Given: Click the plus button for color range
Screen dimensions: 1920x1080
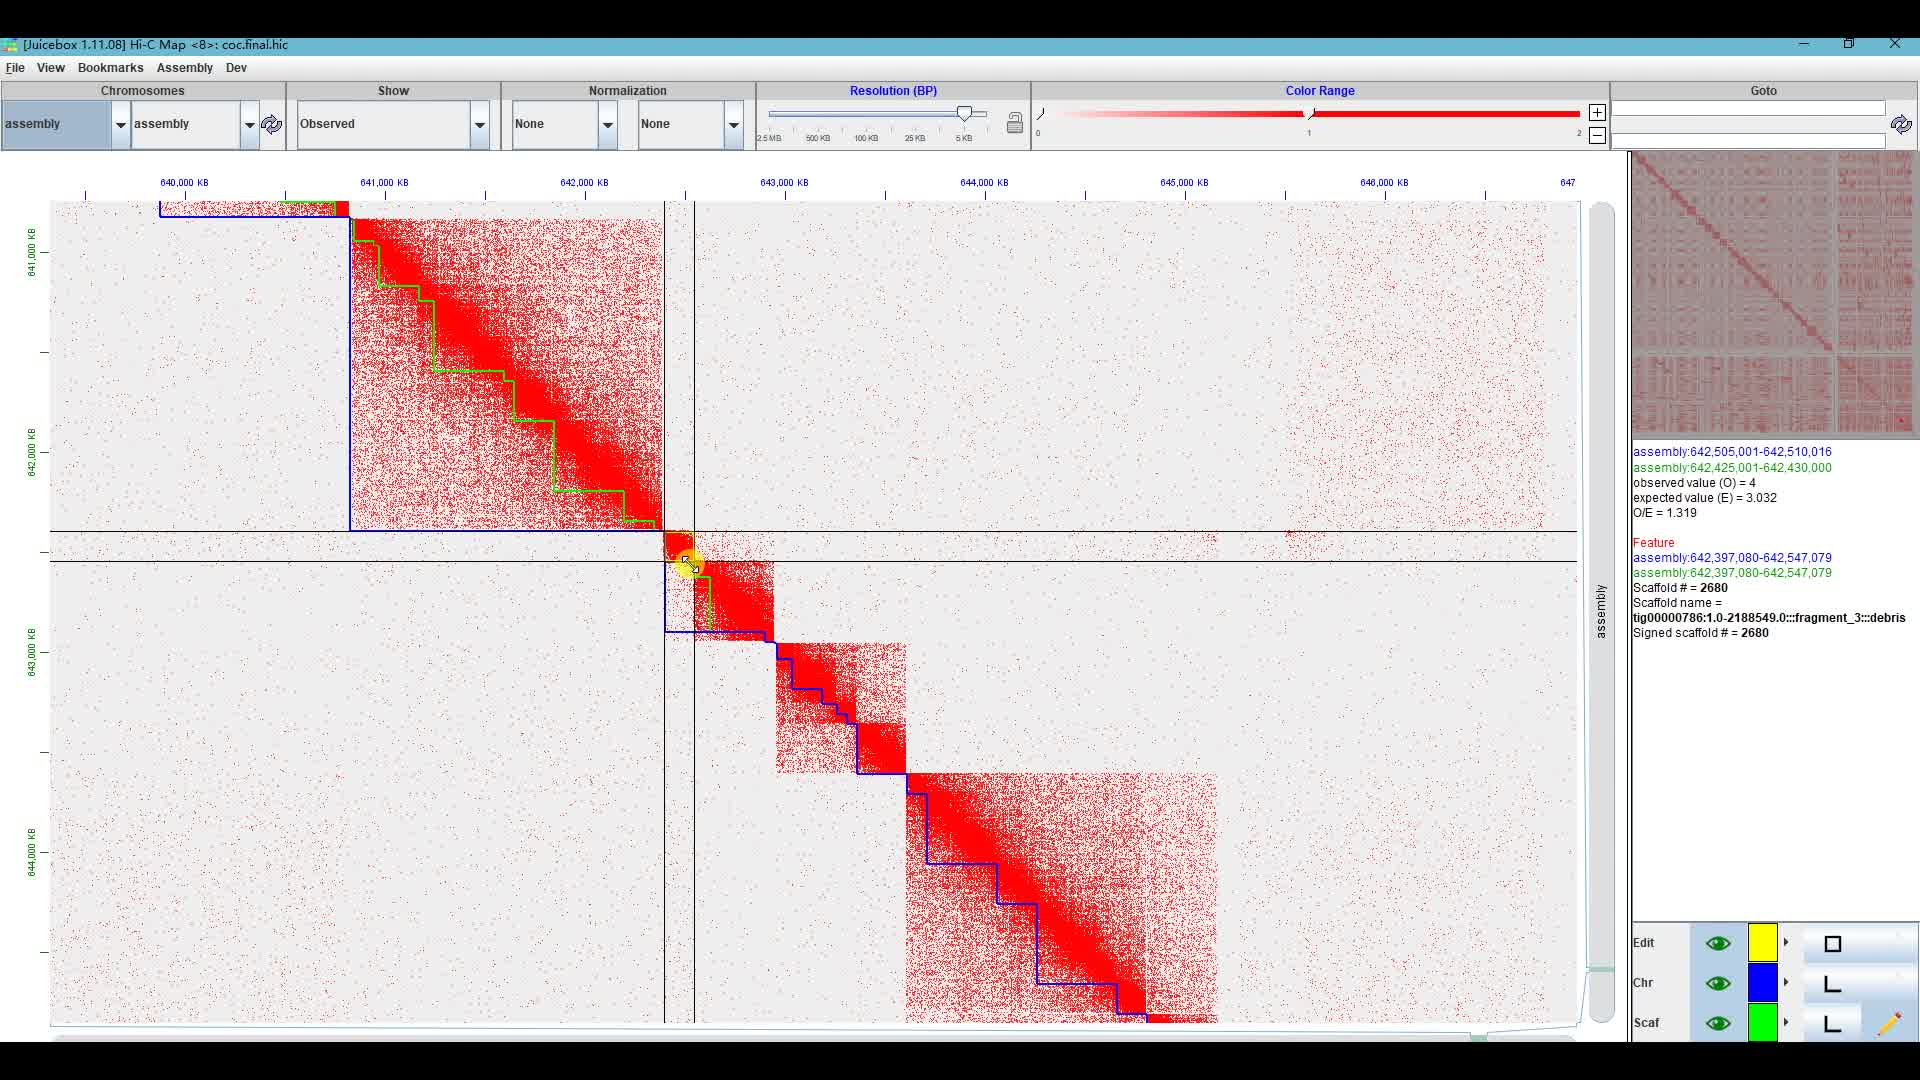Looking at the screenshot, I should [1597, 113].
